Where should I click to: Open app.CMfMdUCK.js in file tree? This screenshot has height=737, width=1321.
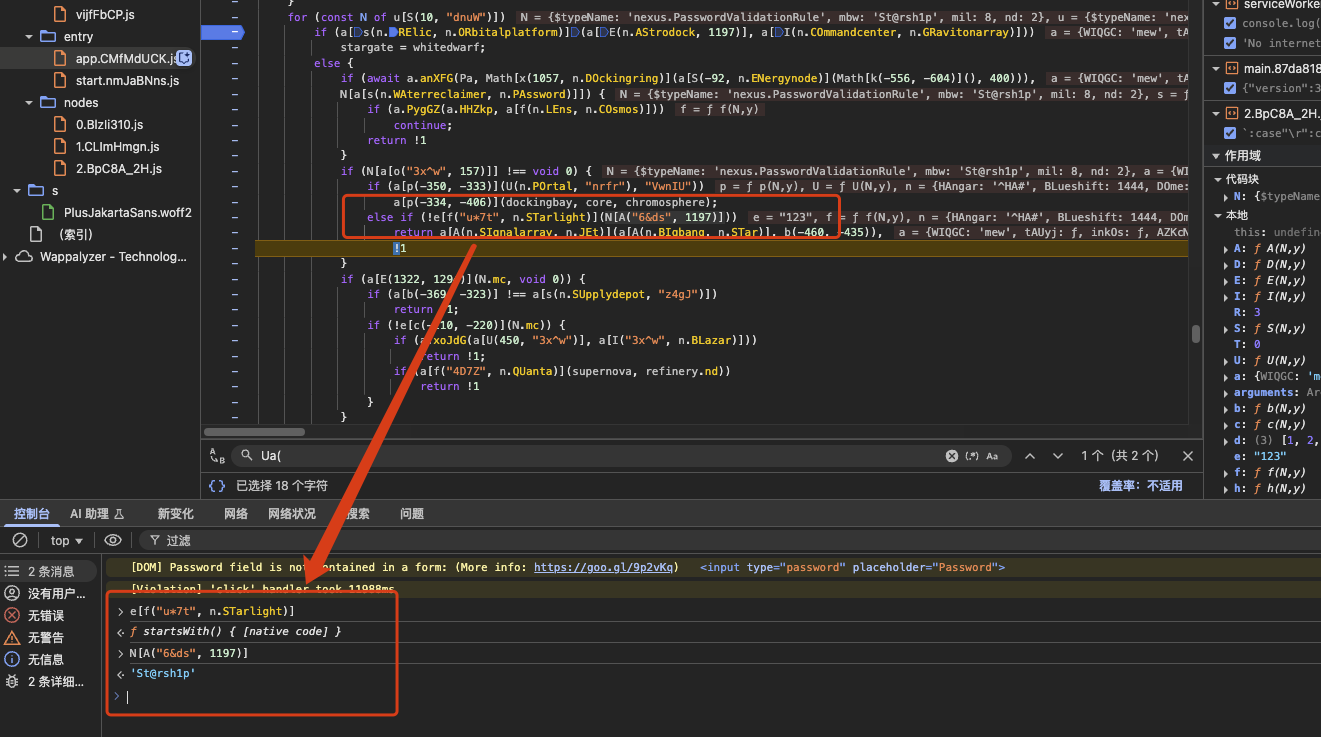(124, 59)
